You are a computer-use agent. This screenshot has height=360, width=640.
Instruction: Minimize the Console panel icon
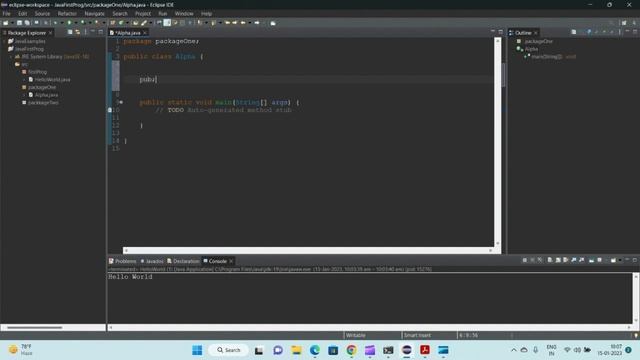[x=627, y=260]
